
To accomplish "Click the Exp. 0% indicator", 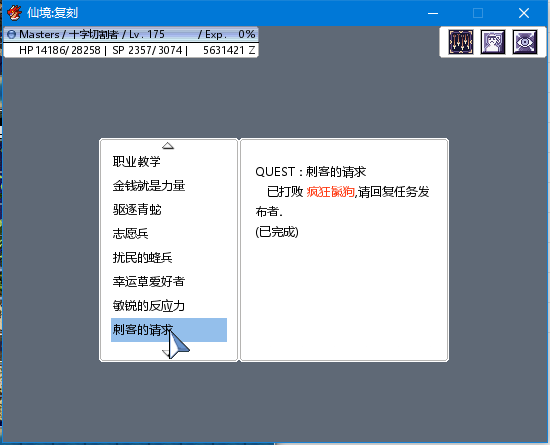I will (230, 34).
